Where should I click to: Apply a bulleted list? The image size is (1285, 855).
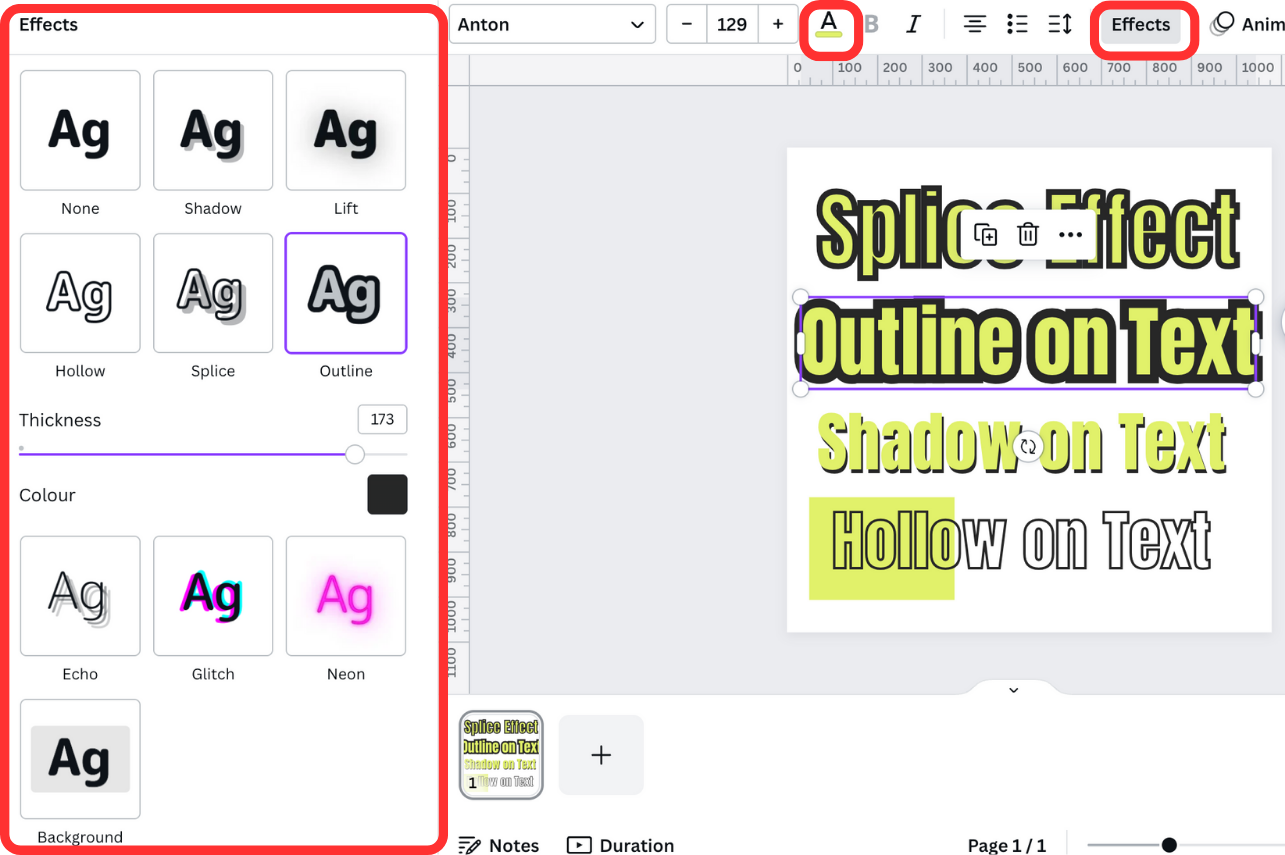pos(1018,24)
